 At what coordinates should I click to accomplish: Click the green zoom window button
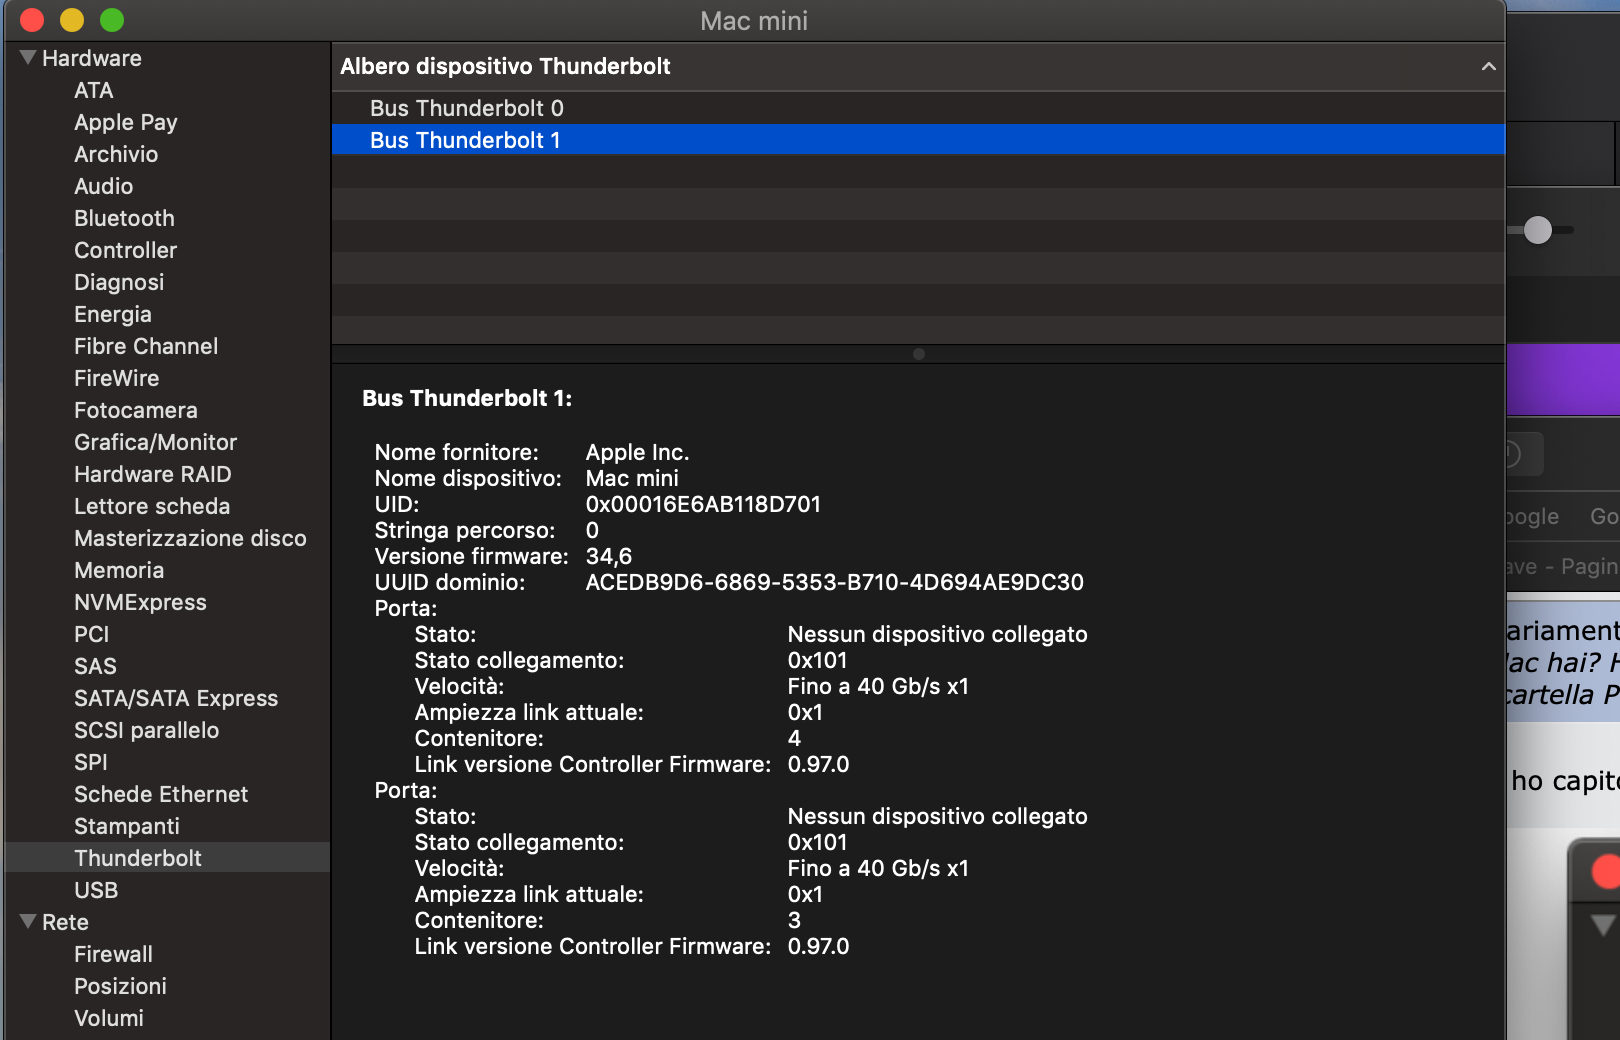pyautogui.click(x=112, y=20)
